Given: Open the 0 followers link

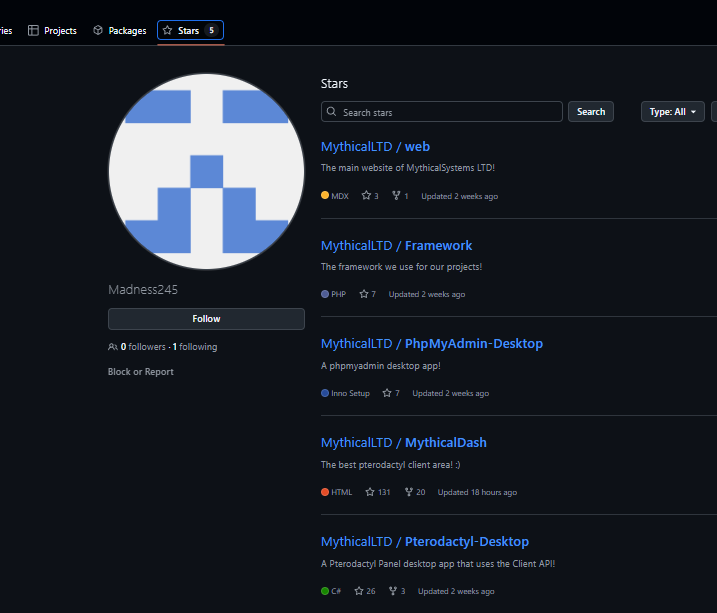Looking at the screenshot, I should (x=143, y=347).
